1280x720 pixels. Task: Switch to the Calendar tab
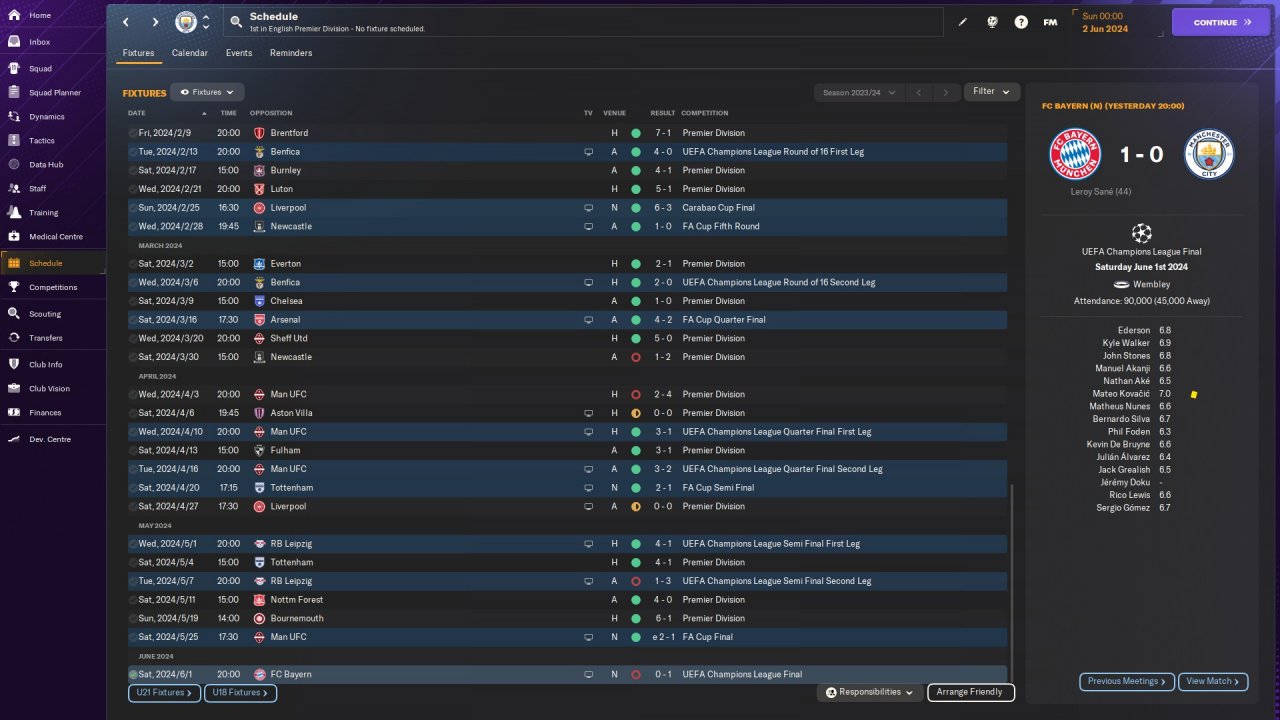(x=190, y=53)
